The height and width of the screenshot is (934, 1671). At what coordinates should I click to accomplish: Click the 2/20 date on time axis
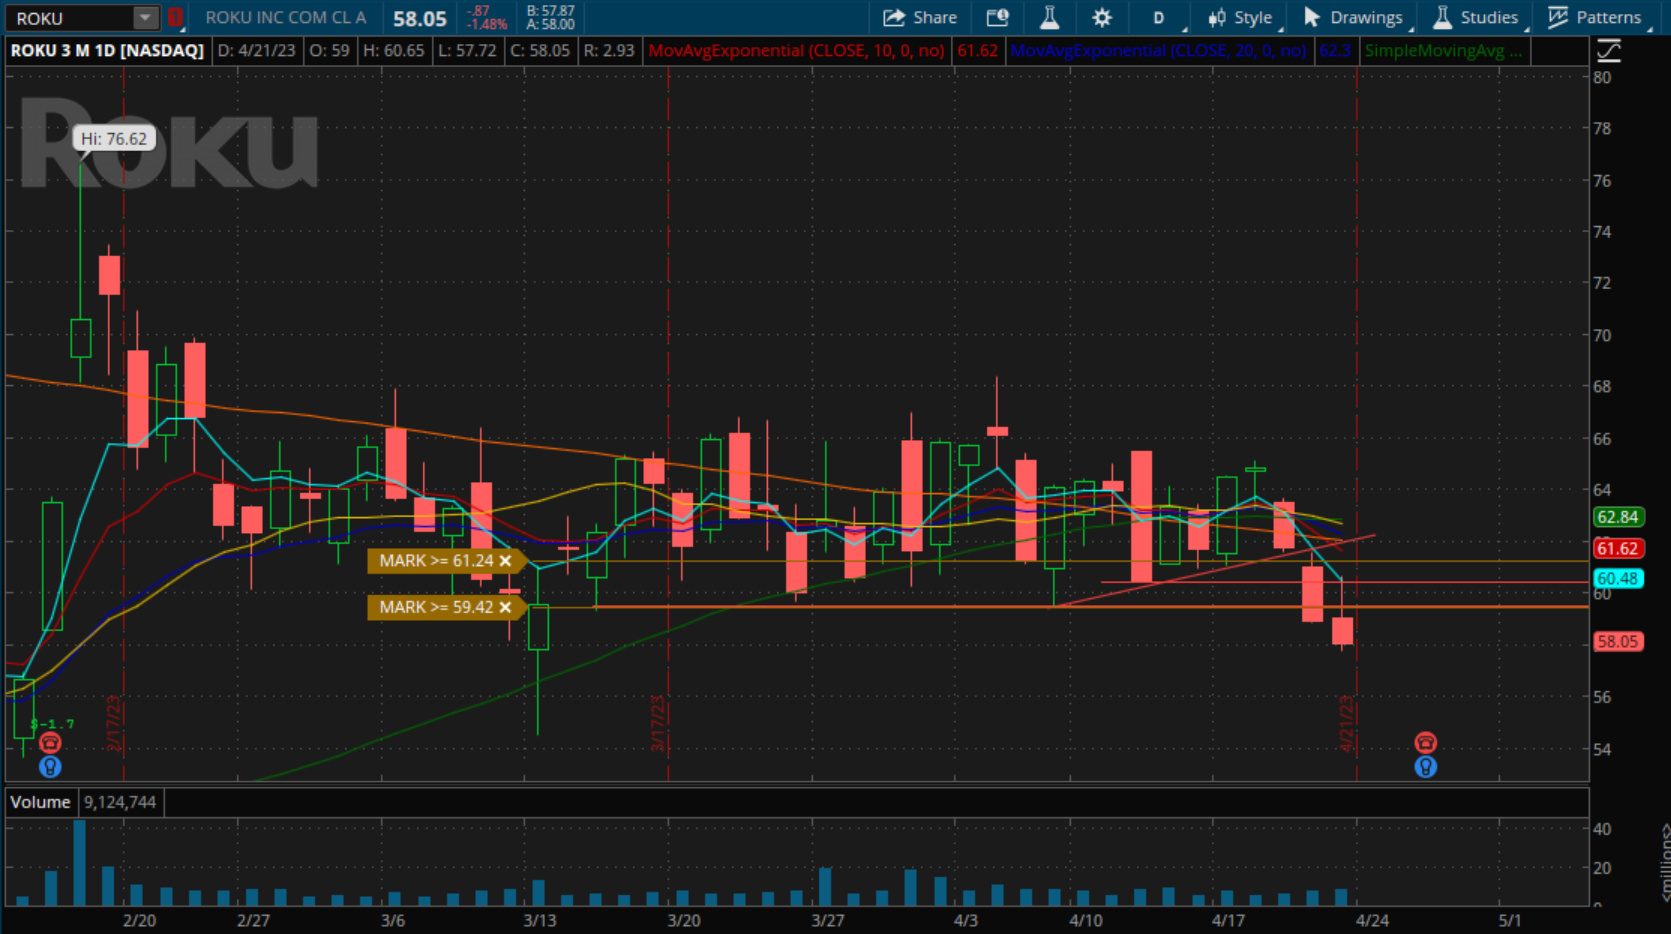point(139,920)
